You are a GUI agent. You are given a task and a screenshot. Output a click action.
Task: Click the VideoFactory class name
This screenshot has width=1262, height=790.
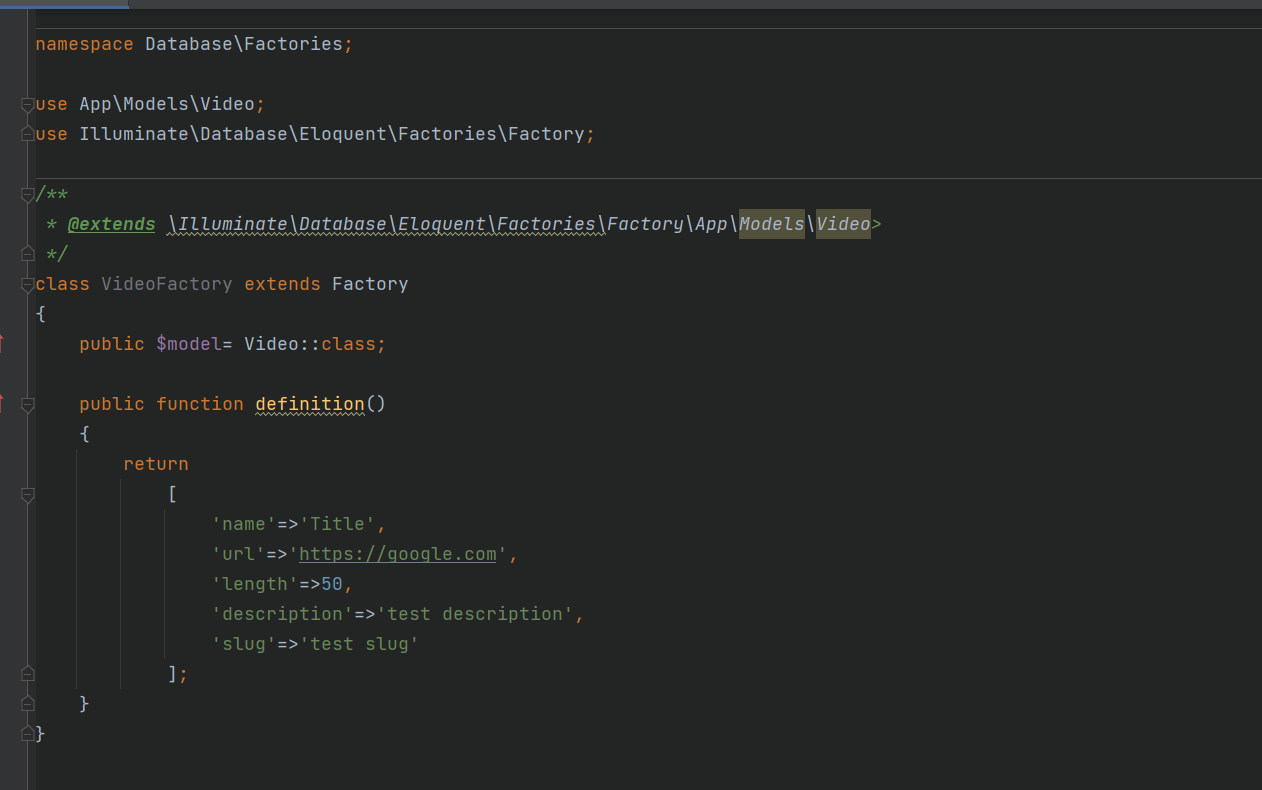pyautogui.click(x=167, y=284)
